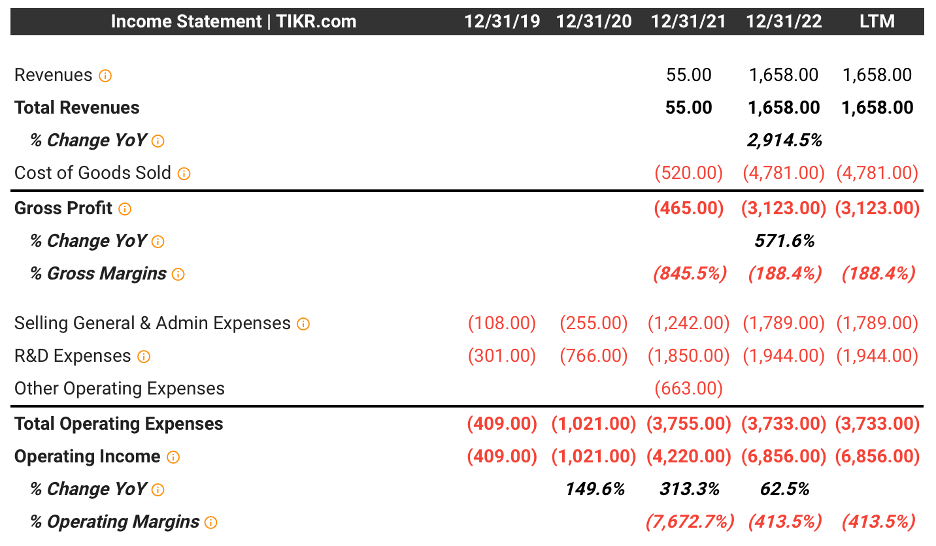The height and width of the screenshot is (546, 936).
Task: Click info icon for % Change YoY under Total Revenues
Action: [158, 141]
